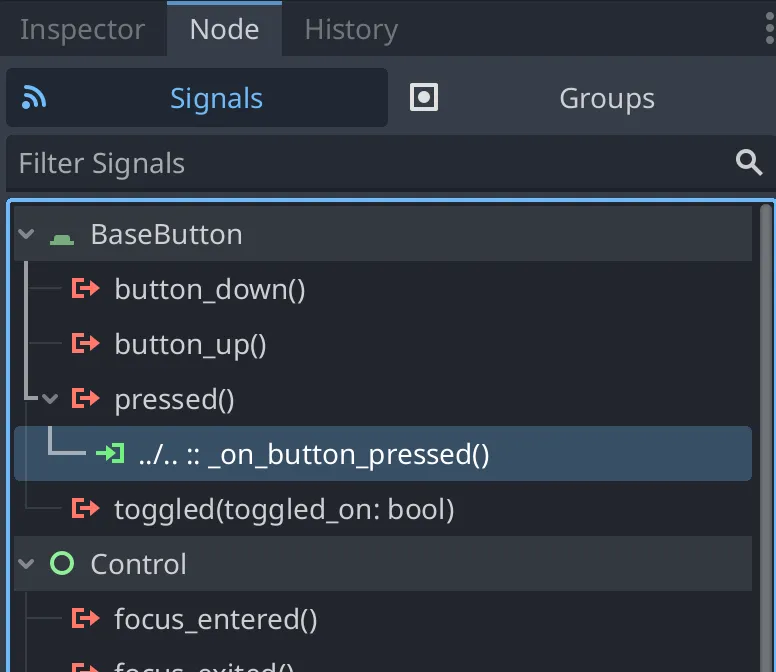Click the focus_entered signal icon
This screenshot has width=776, height=672.
click(x=86, y=620)
